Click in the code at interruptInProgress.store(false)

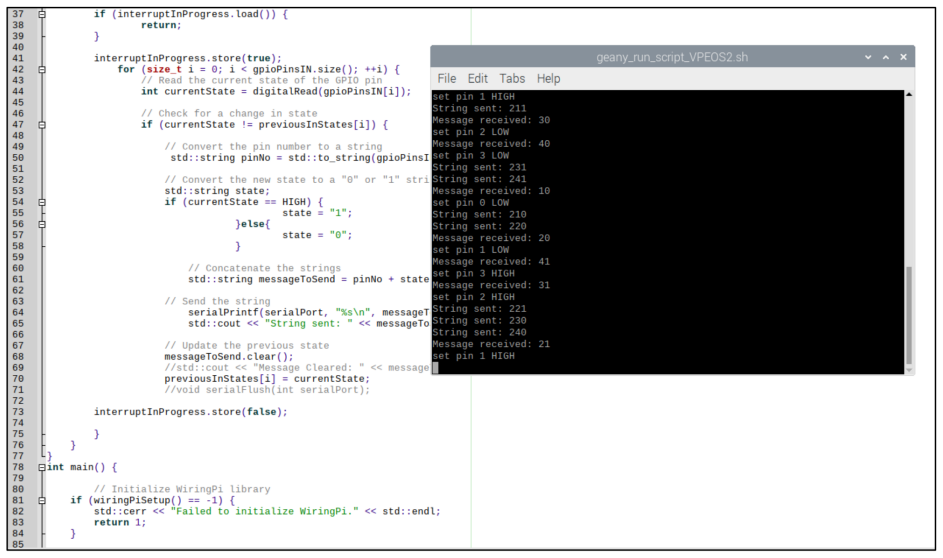tap(191, 412)
